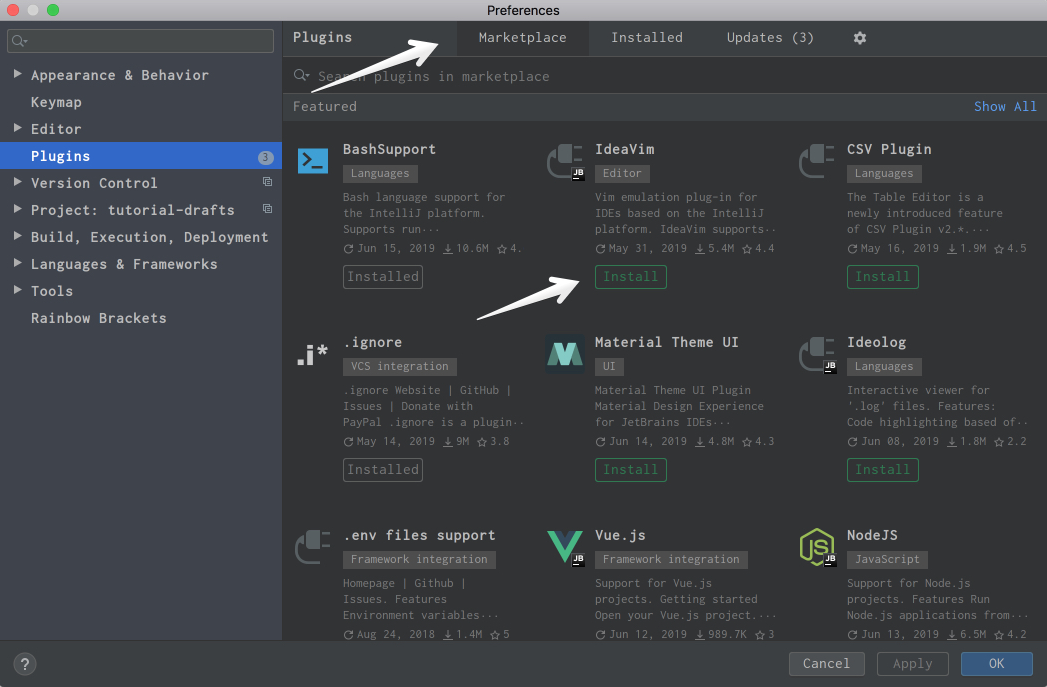
Task: Click the Material Theme UI tag labeled UI
Action: [x=609, y=367]
